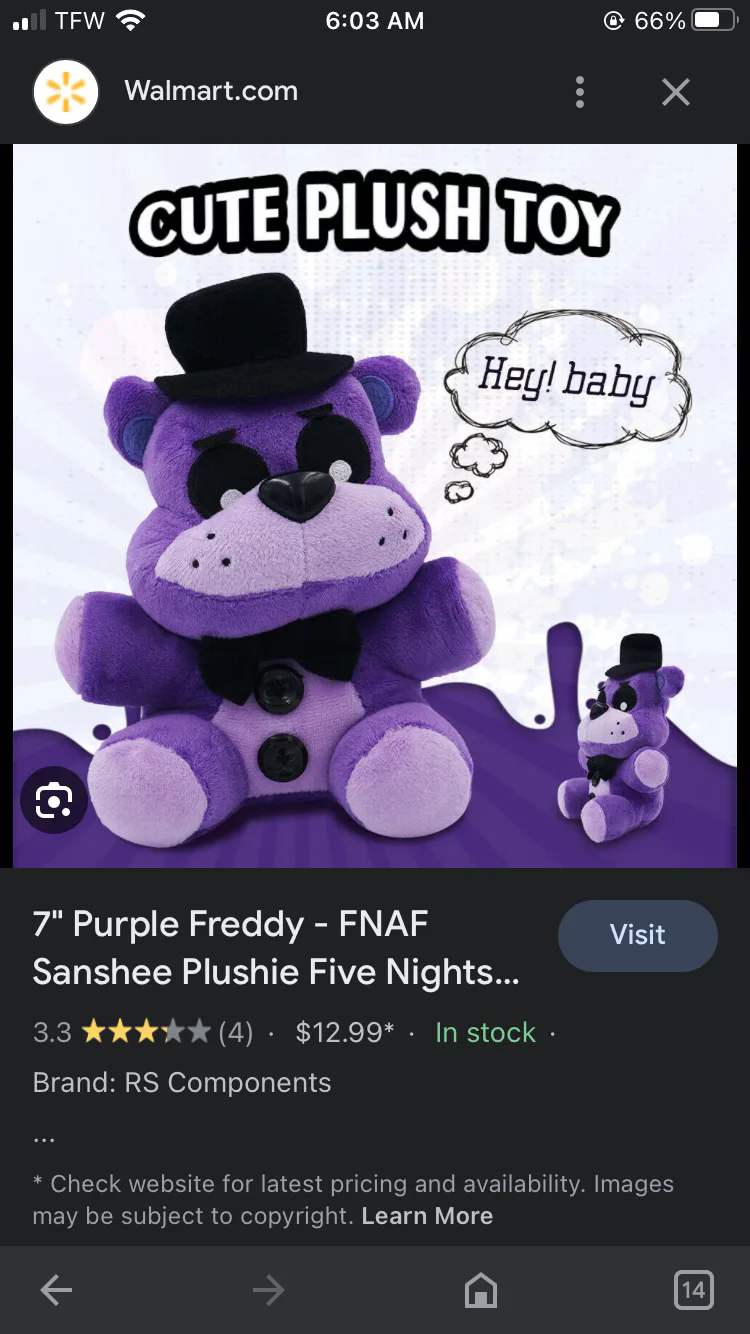Tap the $12.99 price text
Image resolution: width=750 pixels, height=1334 pixels.
tap(345, 1032)
